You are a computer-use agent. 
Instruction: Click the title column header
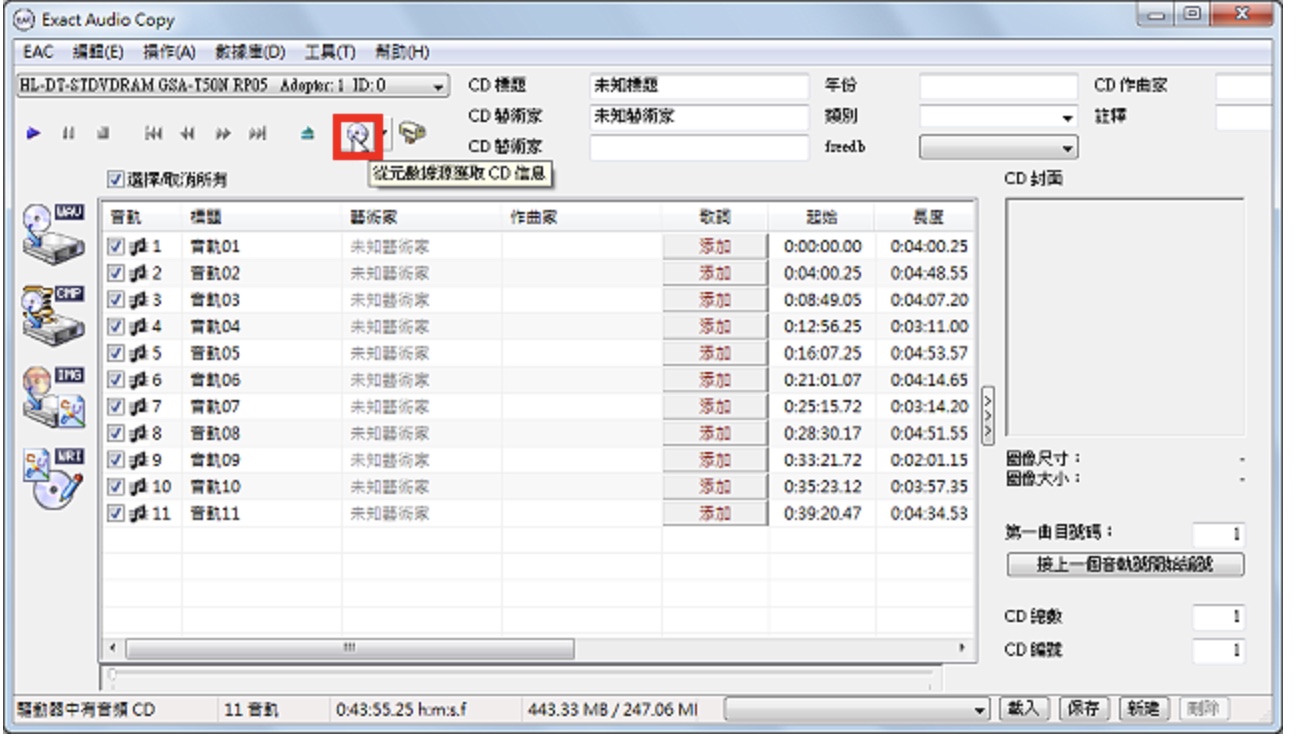tap(261, 219)
